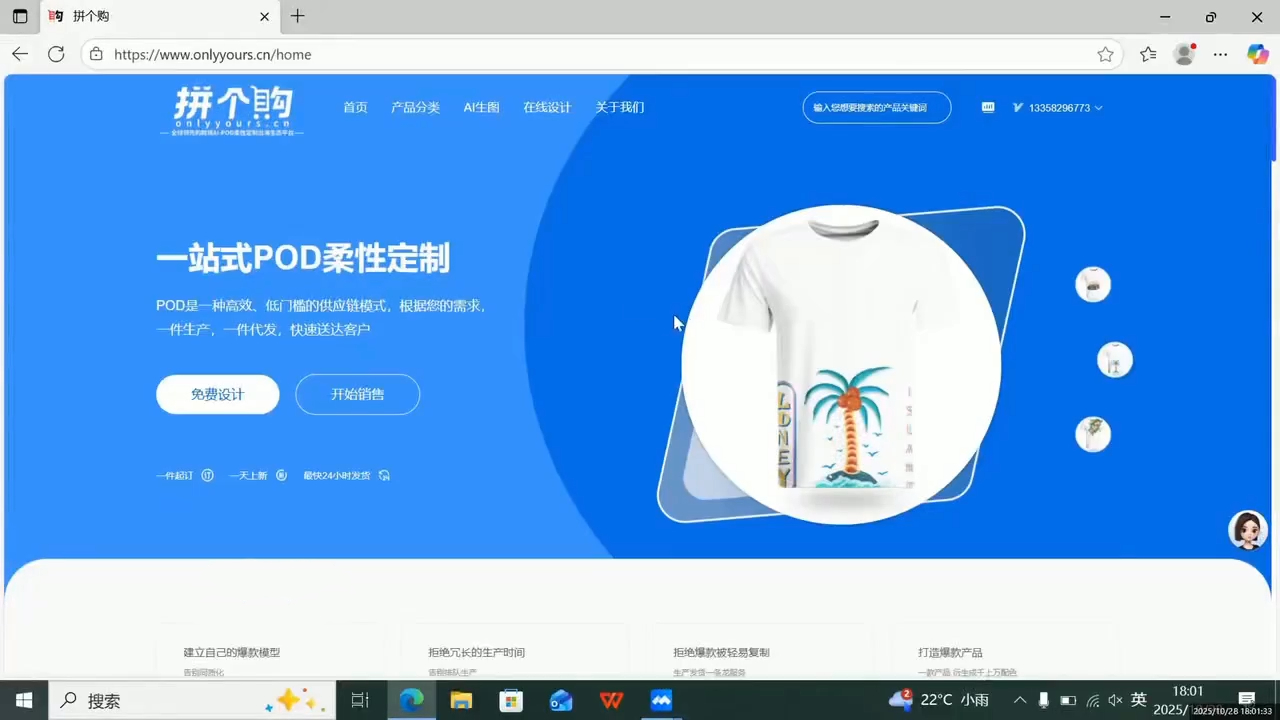The width and height of the screenshot is (1280, 720).
Task: Click the battery tray icon
Action: click(1068, 700)
